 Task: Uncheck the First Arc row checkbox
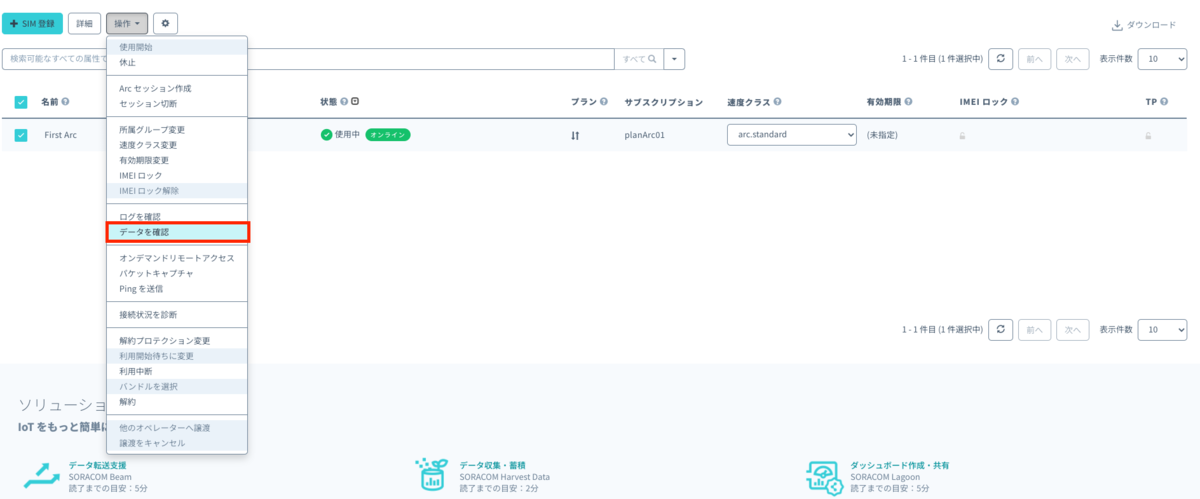(x=21, y=135)
